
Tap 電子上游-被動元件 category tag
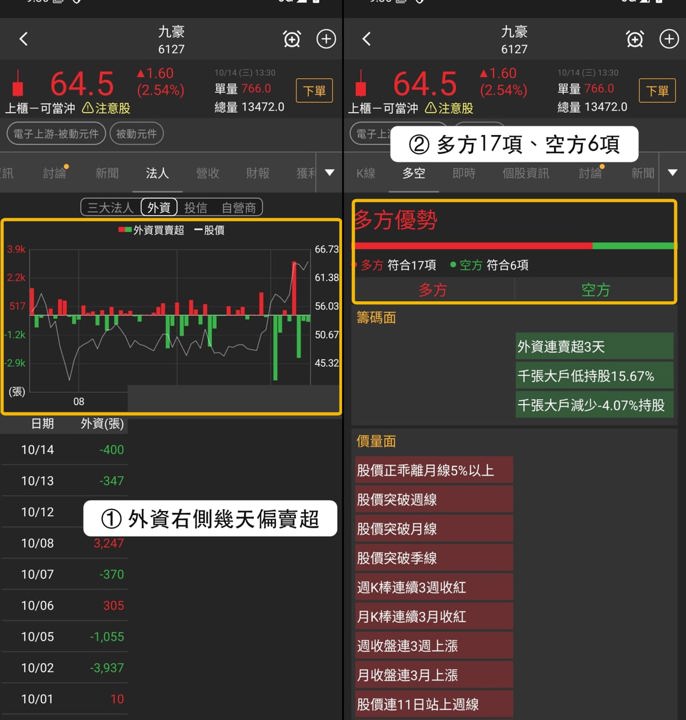pyautogui.click(x=56, y=134)
